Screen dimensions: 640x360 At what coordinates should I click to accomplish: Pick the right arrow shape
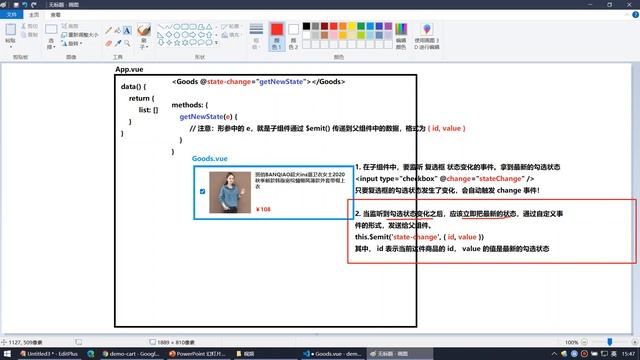pyautogui.click(x=193, y=35)
